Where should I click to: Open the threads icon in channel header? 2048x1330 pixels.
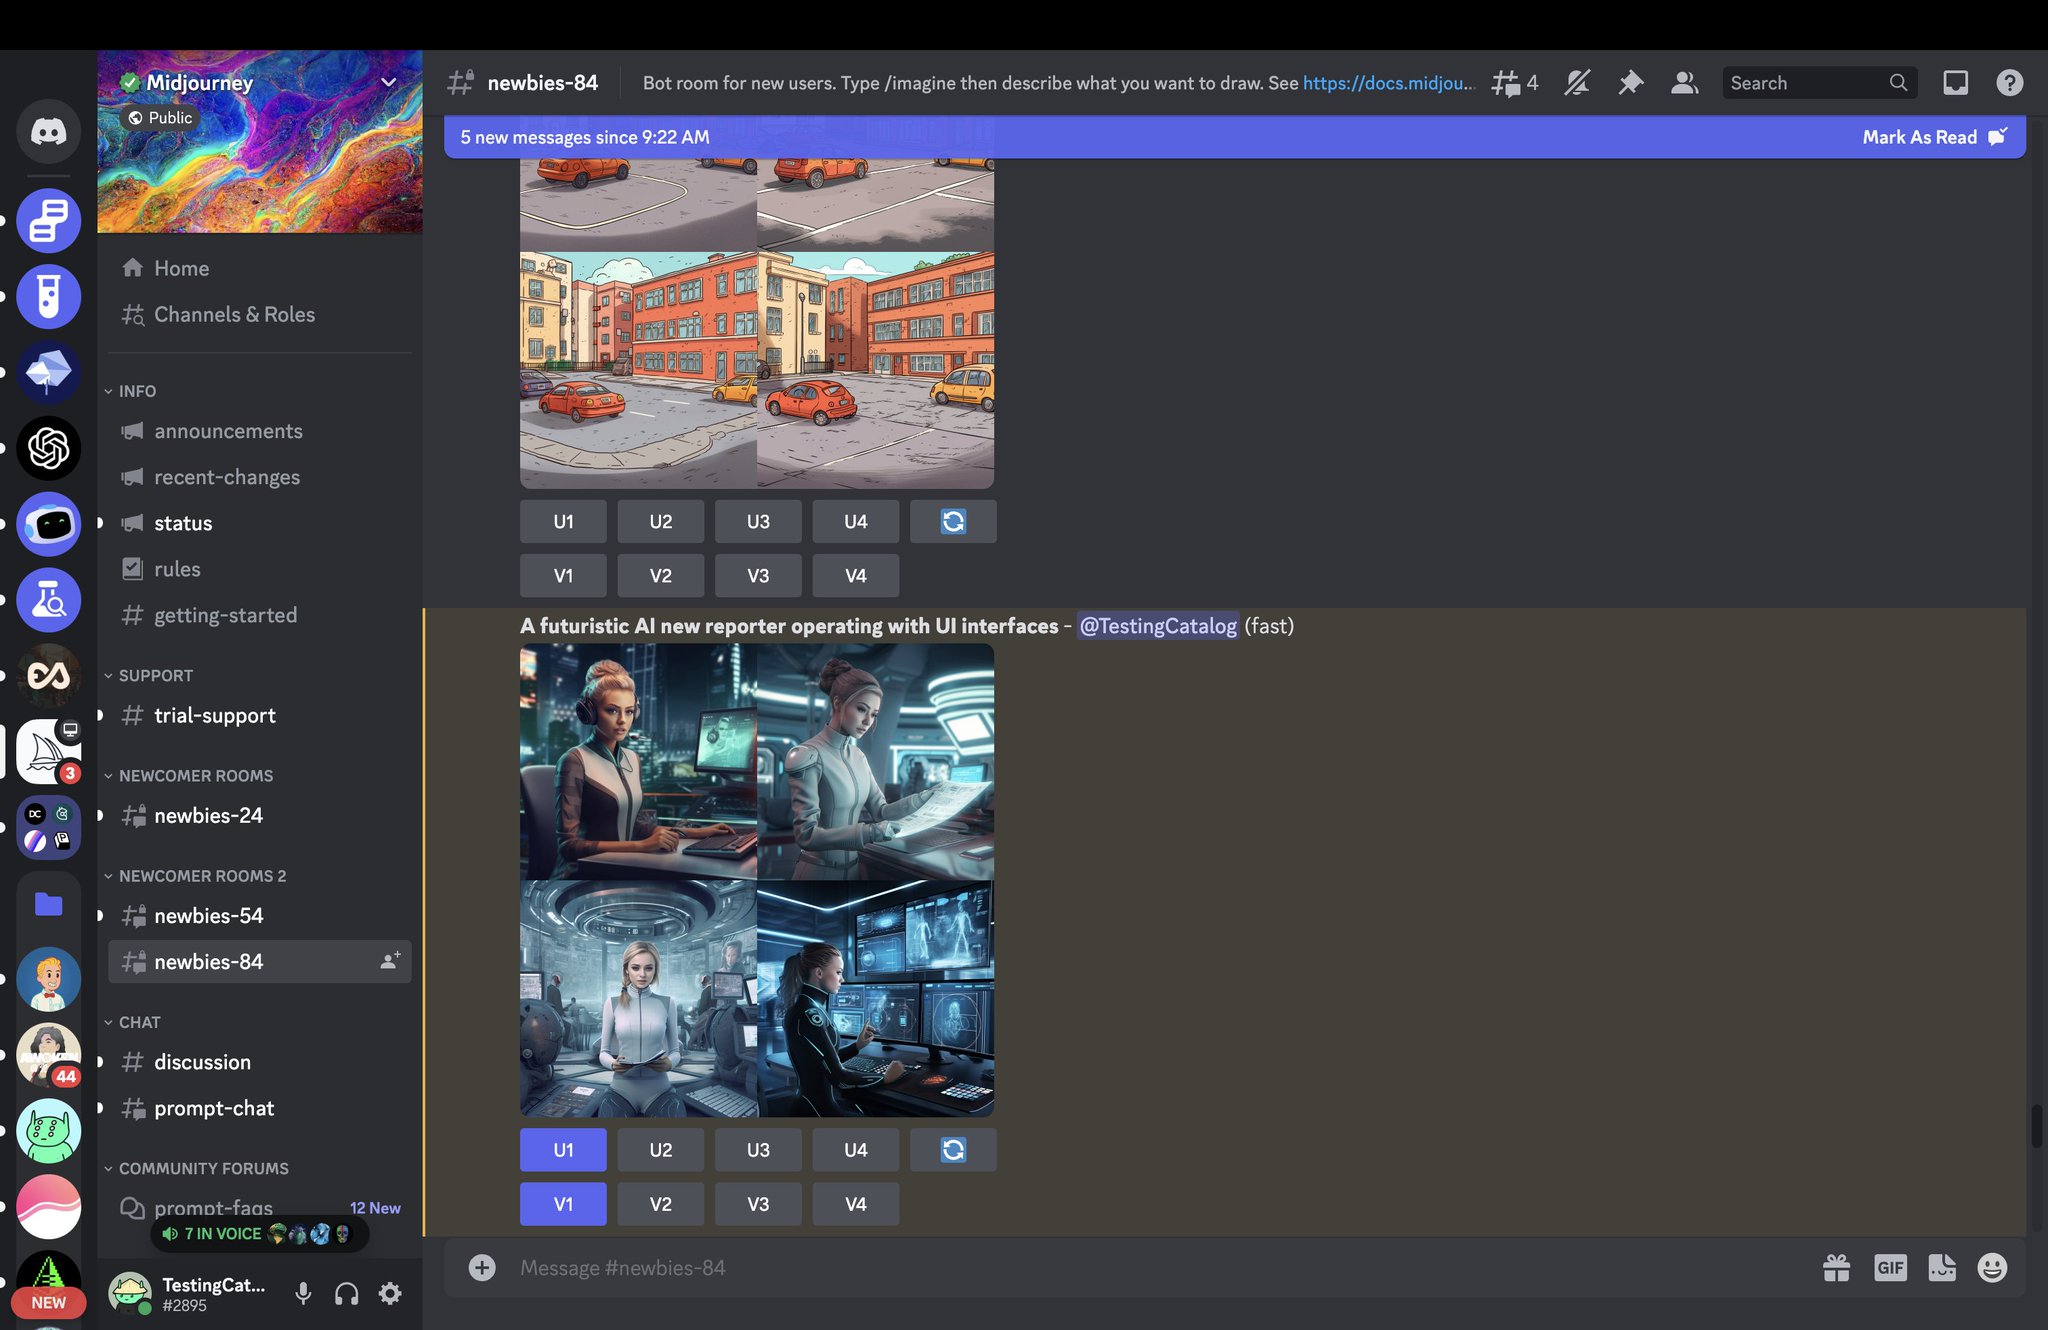(x=1514, y=83)
